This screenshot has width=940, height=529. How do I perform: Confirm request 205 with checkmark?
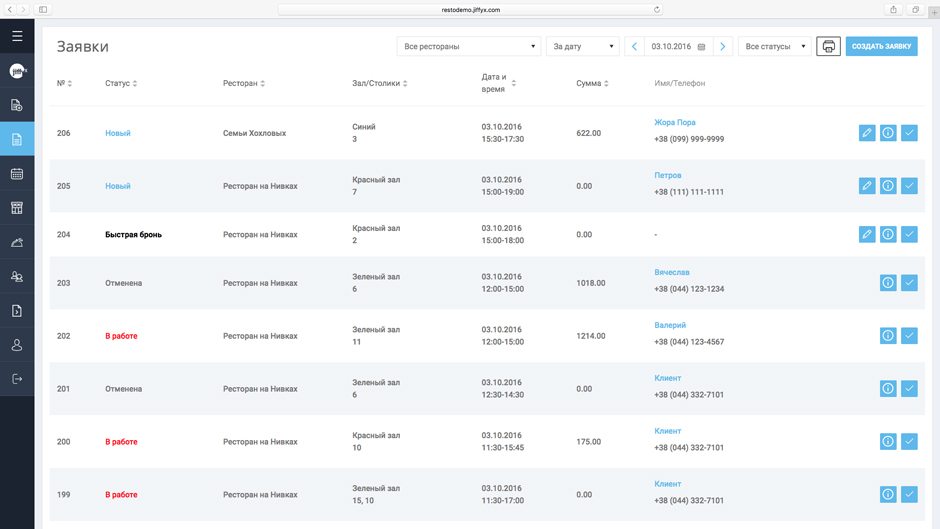pyautogui.click(x=909, y=186)
